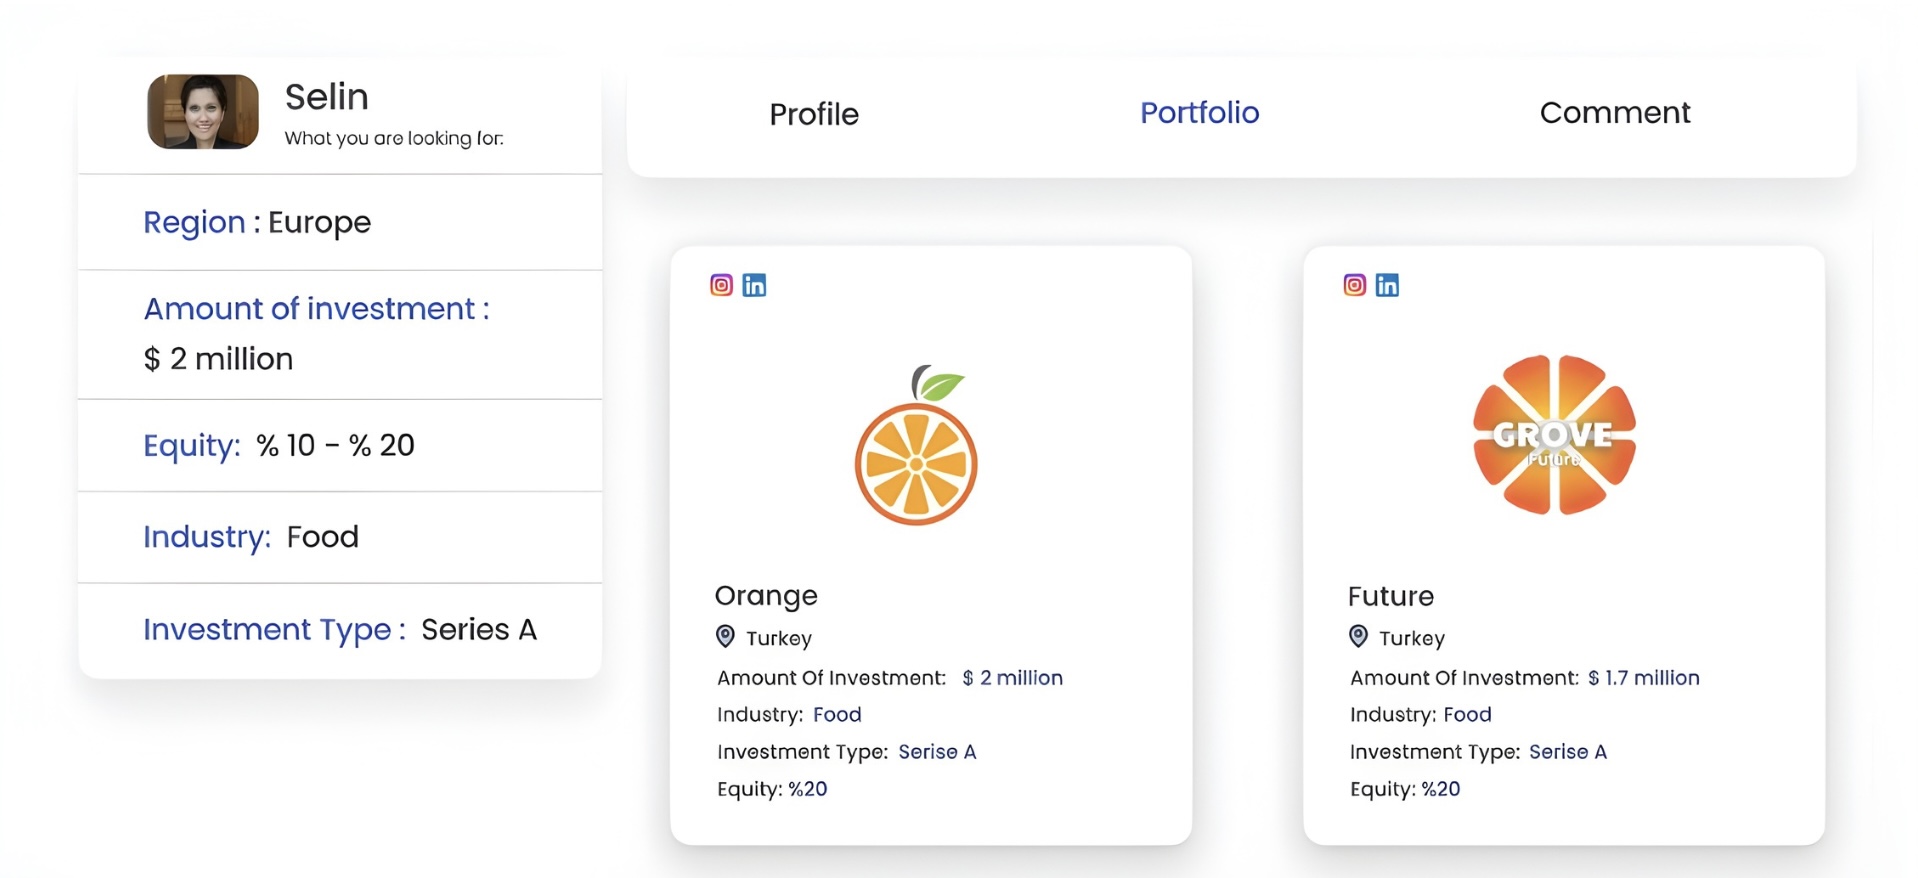The height and width of the screenshot is (878, 1918).
Task: Click the Orange fruit logo
Action: [x=916, y=446]
